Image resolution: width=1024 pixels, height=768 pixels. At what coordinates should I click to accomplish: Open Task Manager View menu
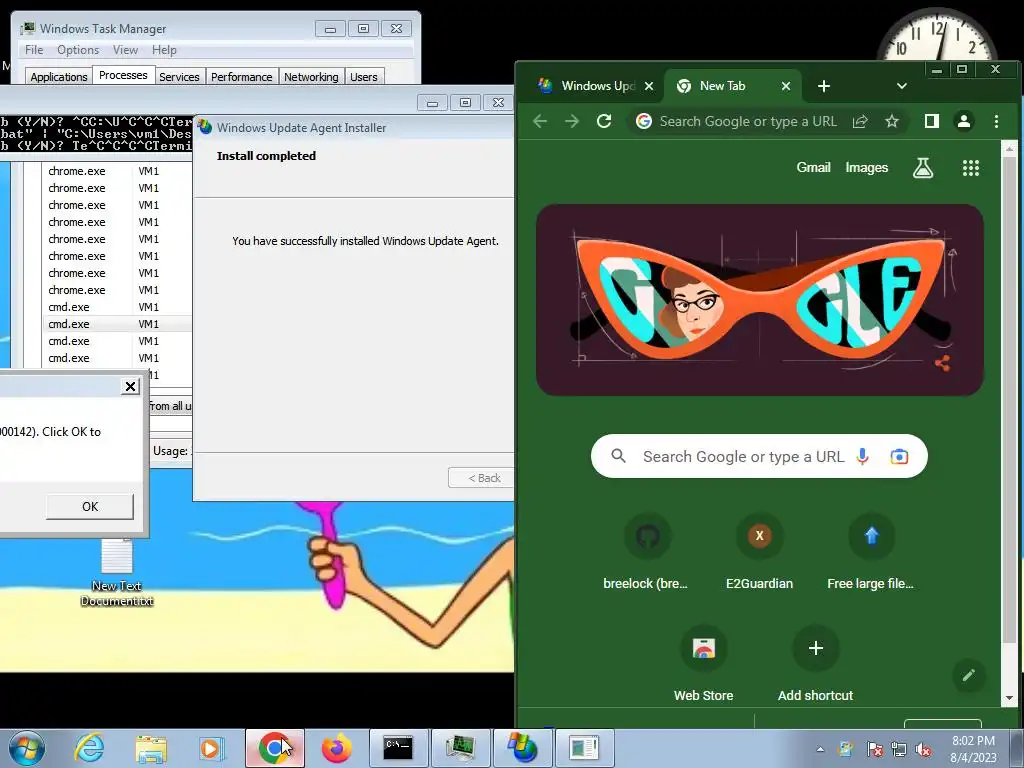(x=125, y=50)
